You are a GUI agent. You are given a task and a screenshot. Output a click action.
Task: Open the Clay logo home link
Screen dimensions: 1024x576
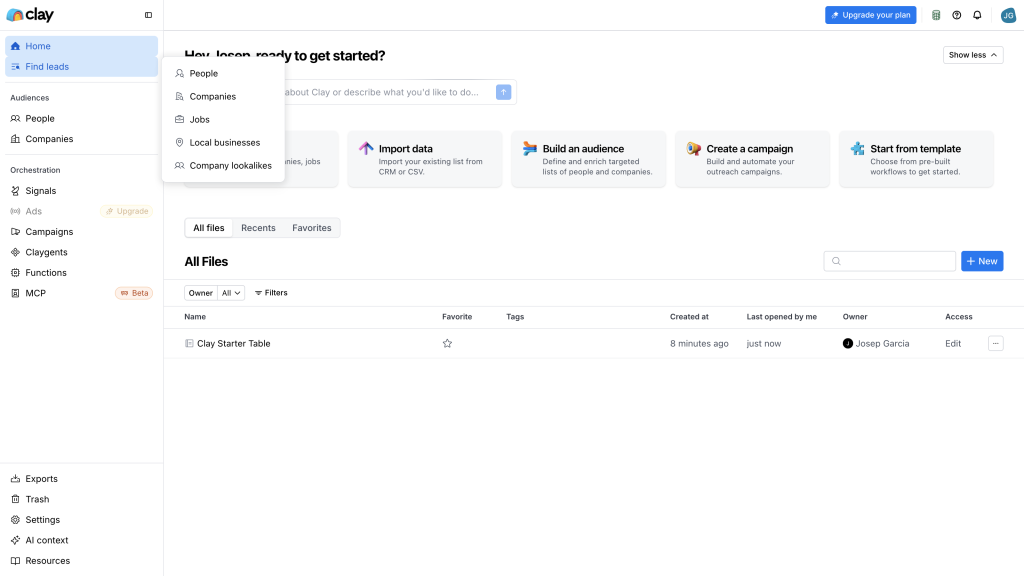click(x=30, y=14)
